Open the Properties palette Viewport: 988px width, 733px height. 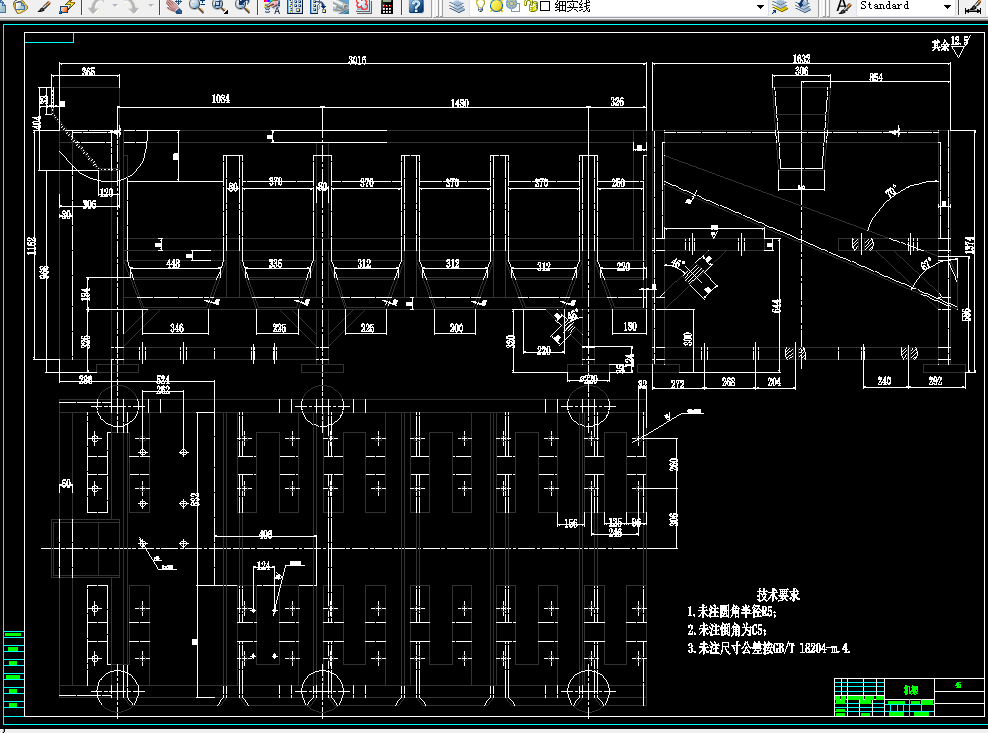pyautogui.click(x=272, y=6)
